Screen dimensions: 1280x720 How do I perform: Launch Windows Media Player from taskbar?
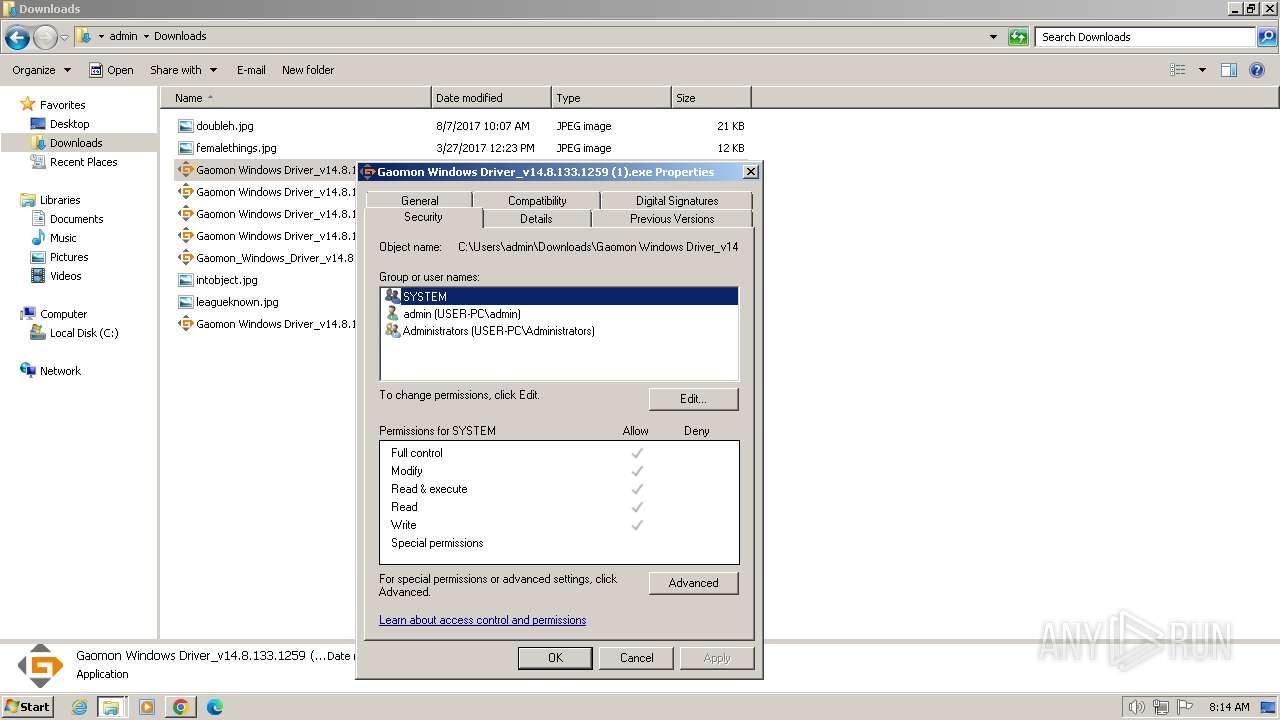[x=147, y=707]
